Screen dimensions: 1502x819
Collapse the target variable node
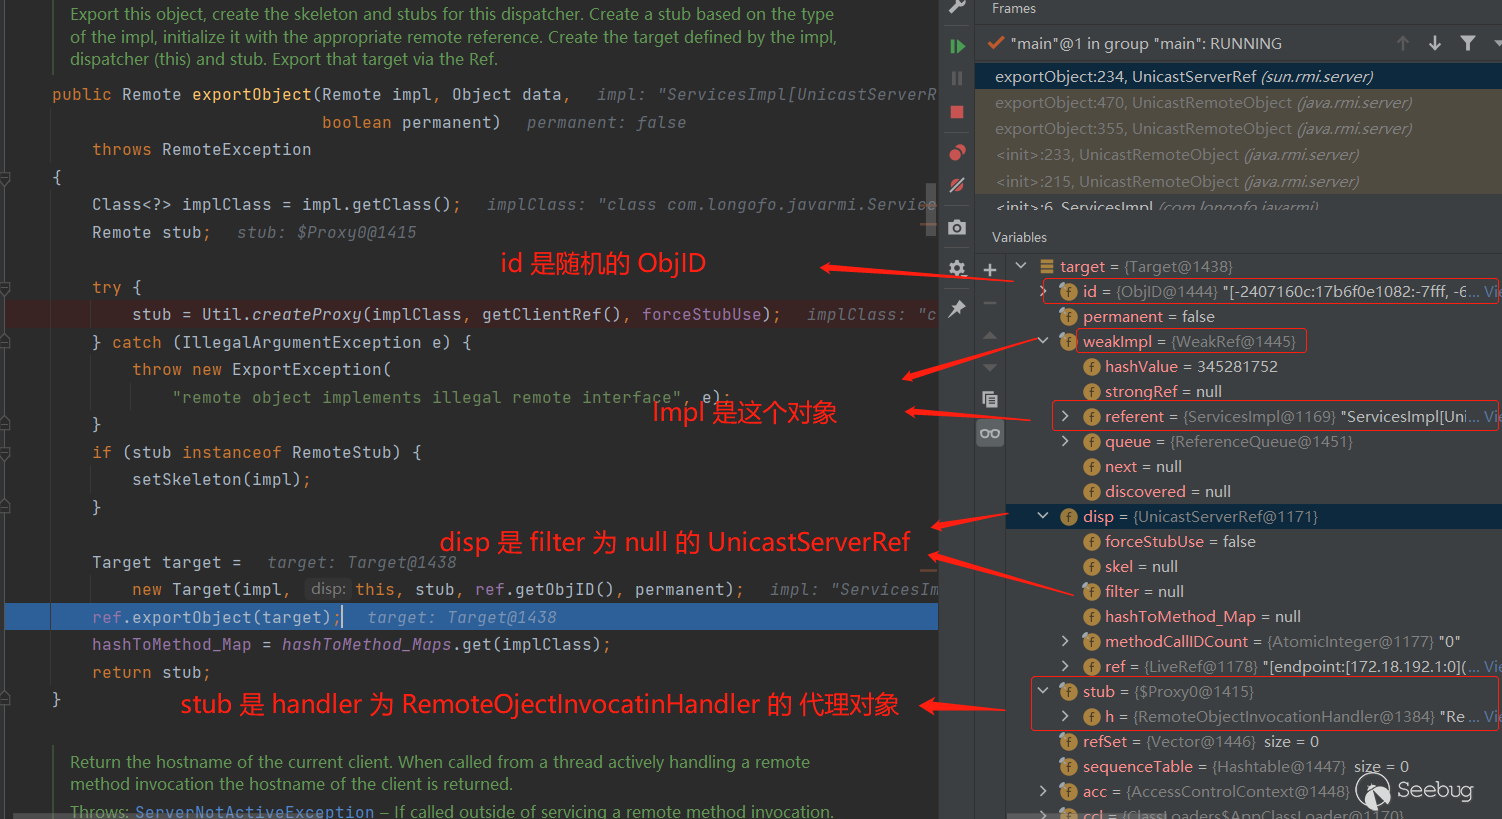[1021, 266]
